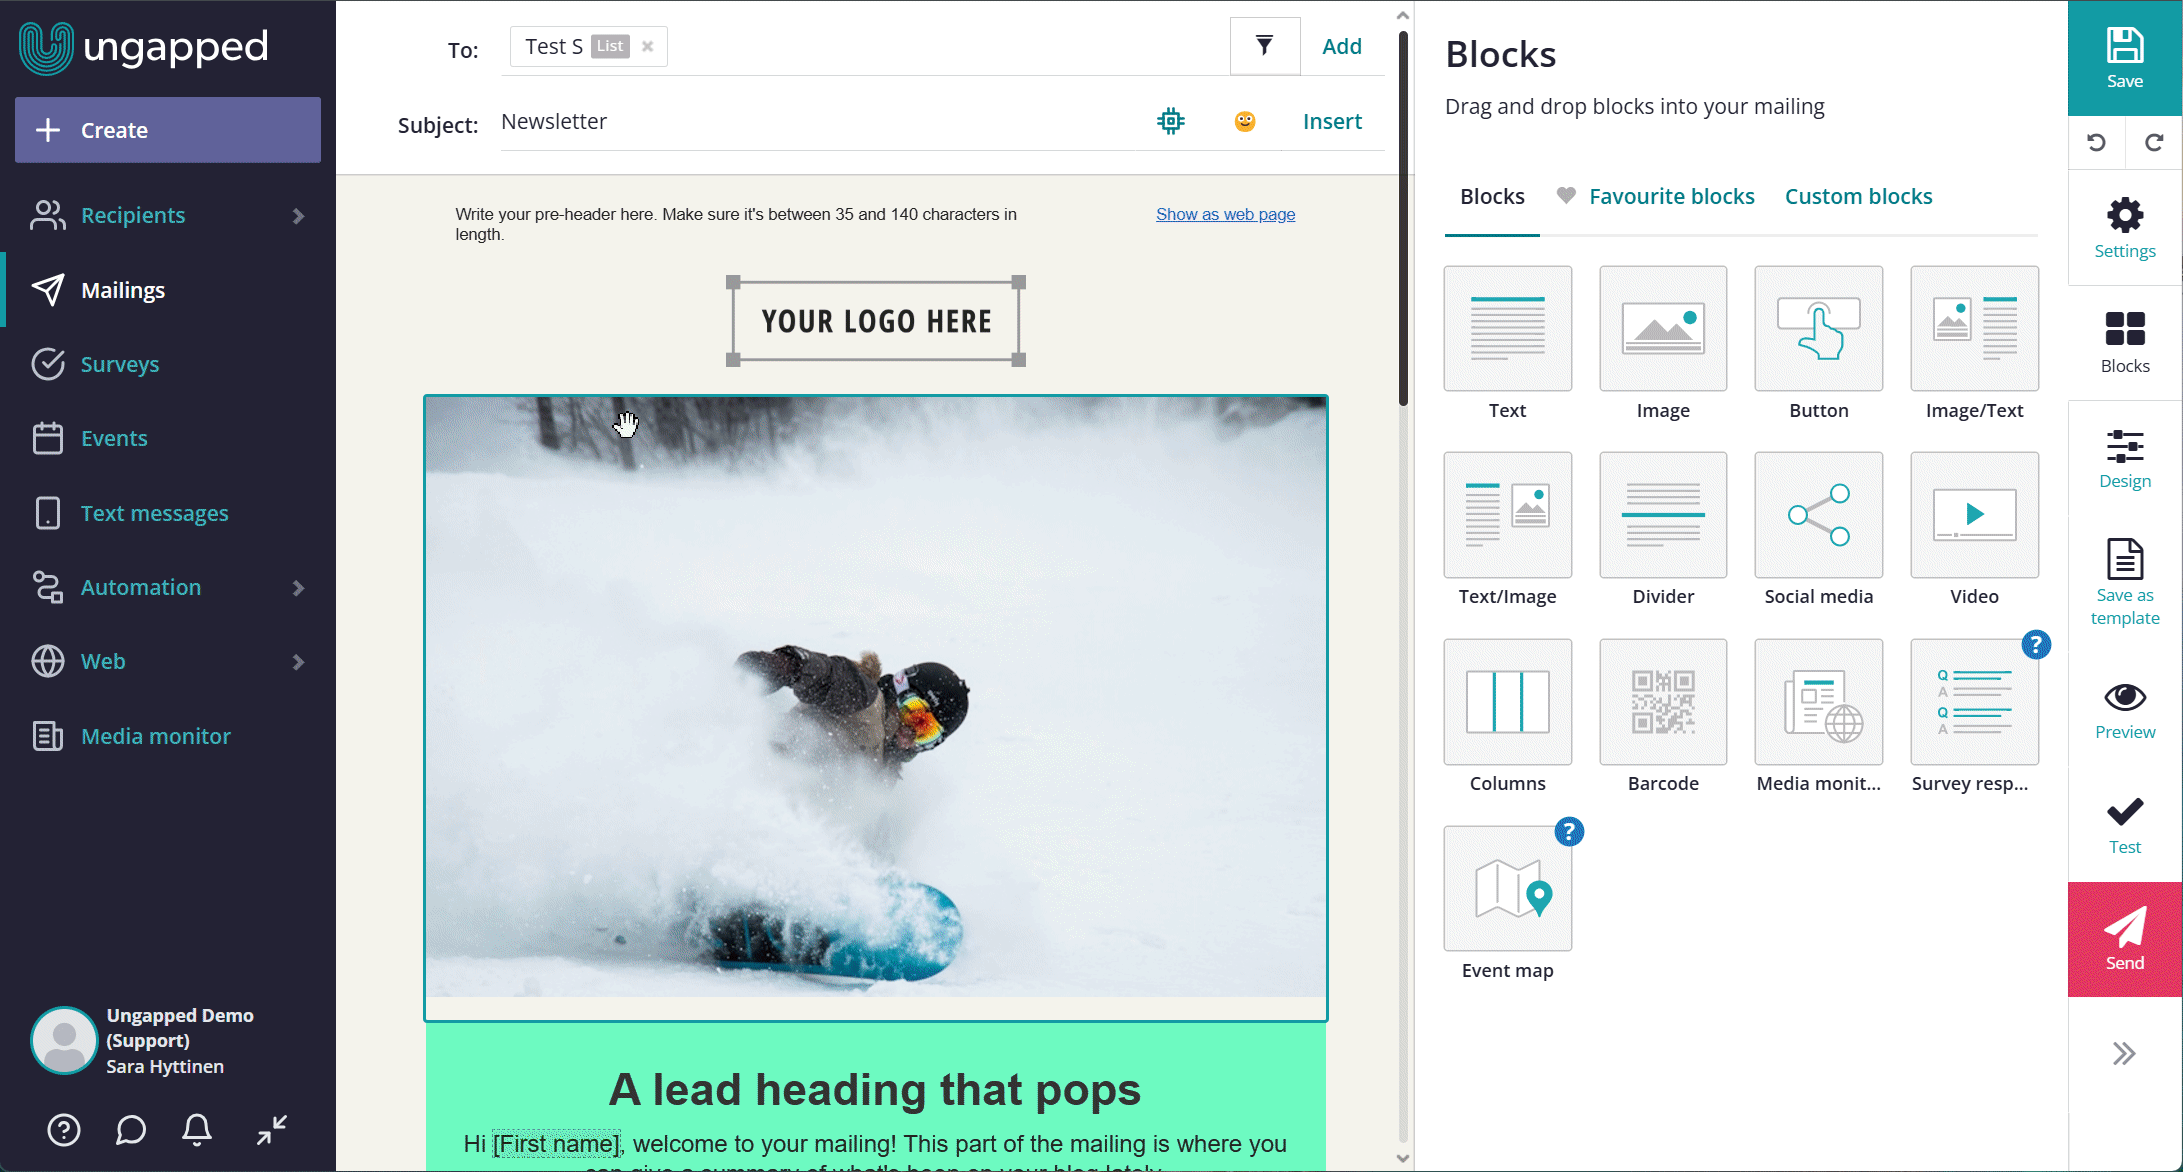Open the Design sliders panel
This screenshot has height=1172, width=2183.
pos(2124,459)
